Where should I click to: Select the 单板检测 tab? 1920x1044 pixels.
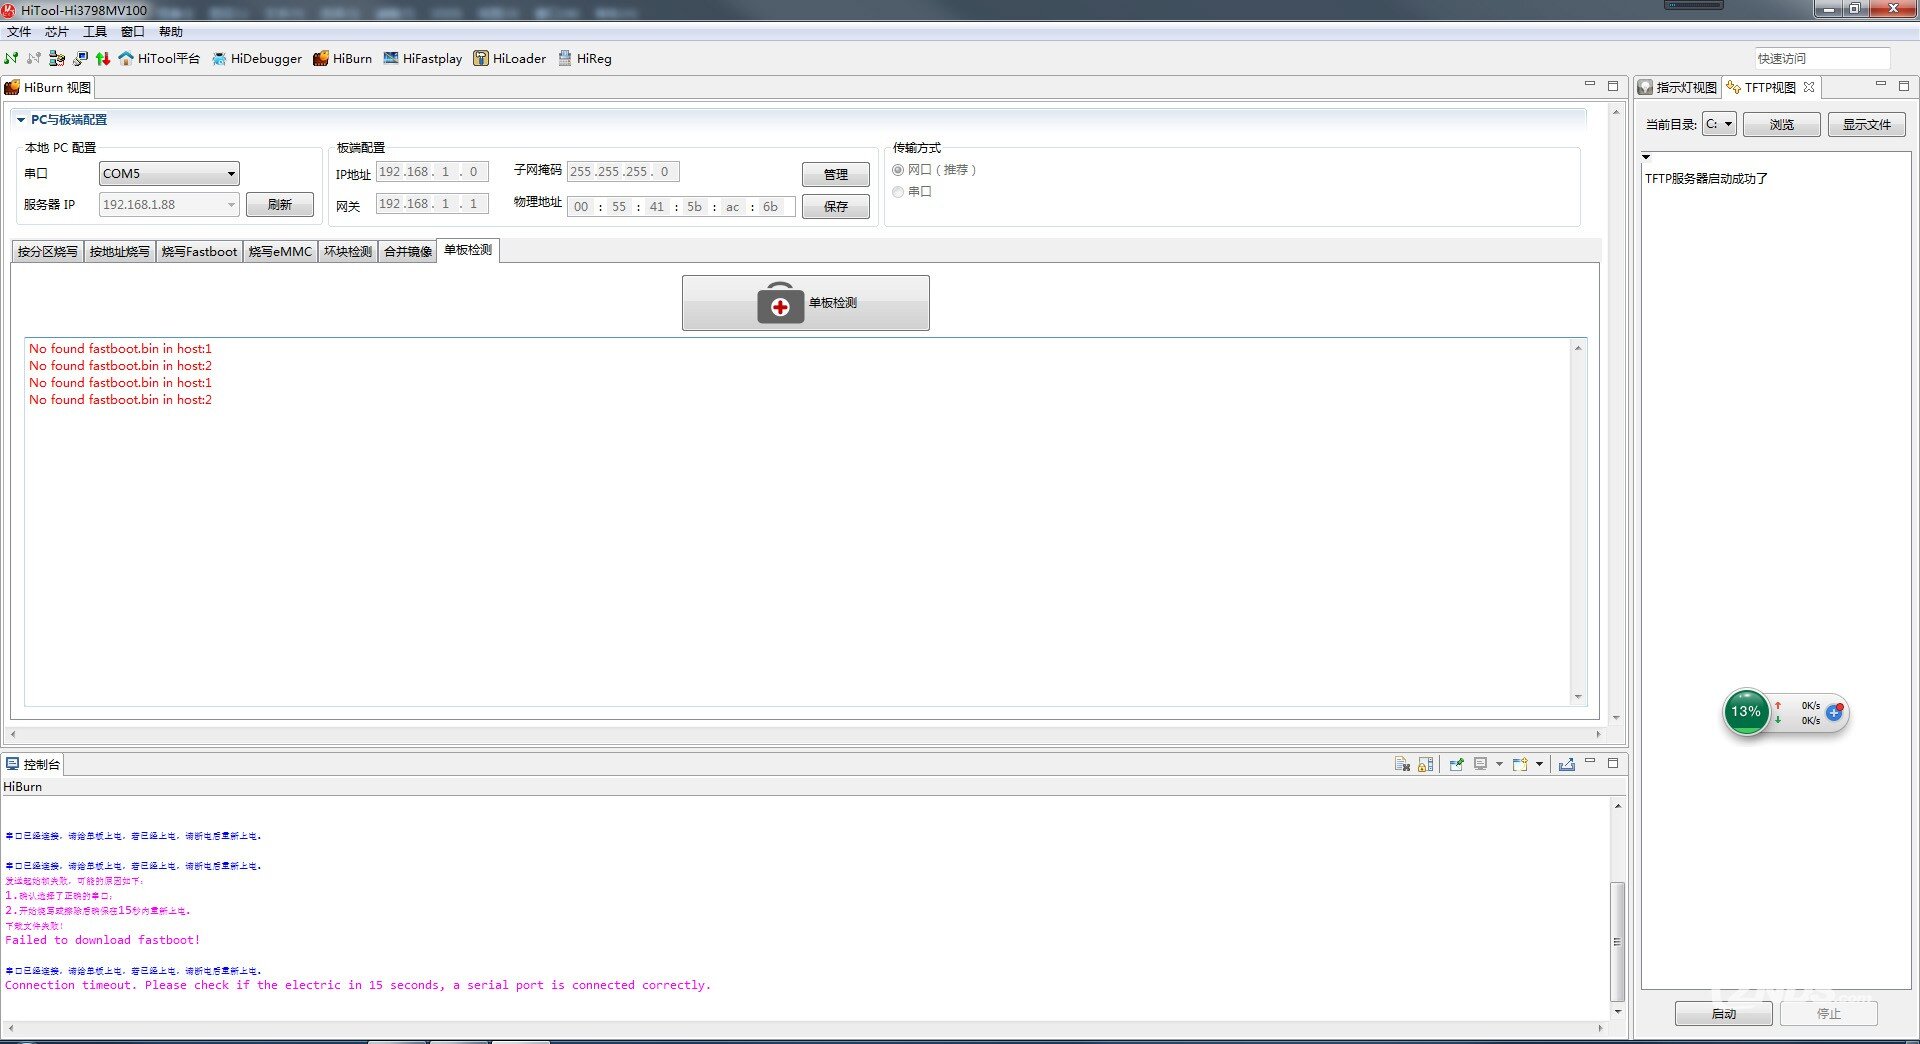pyautogui.click(x=468, y=250)
